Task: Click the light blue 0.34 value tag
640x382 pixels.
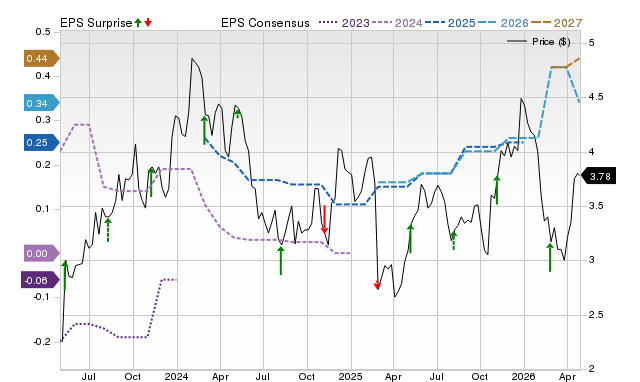Action: tap(42, 103)
